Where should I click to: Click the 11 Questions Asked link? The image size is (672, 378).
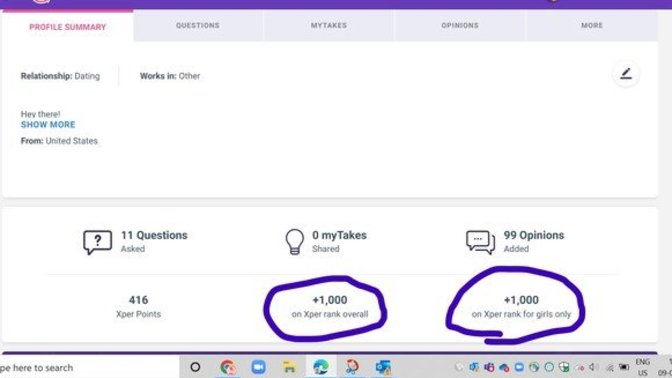(x=154, y=241)
